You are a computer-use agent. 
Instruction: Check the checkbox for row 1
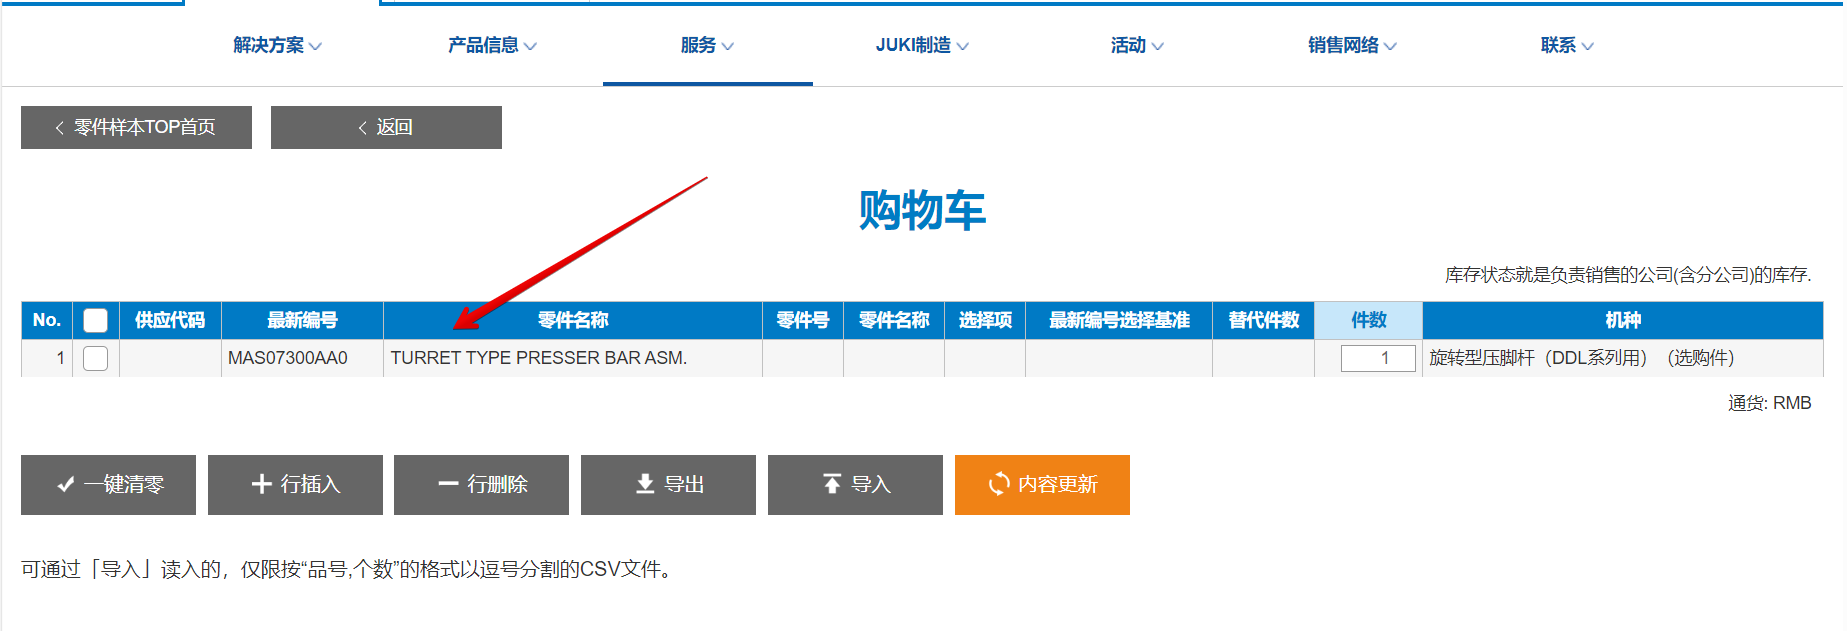pos(95,358)
